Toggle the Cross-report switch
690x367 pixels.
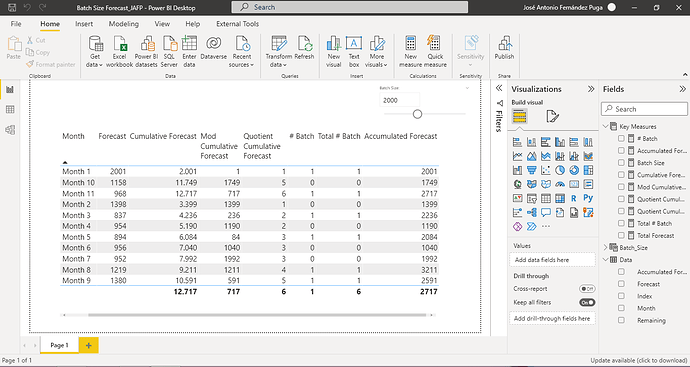point(587,289)
